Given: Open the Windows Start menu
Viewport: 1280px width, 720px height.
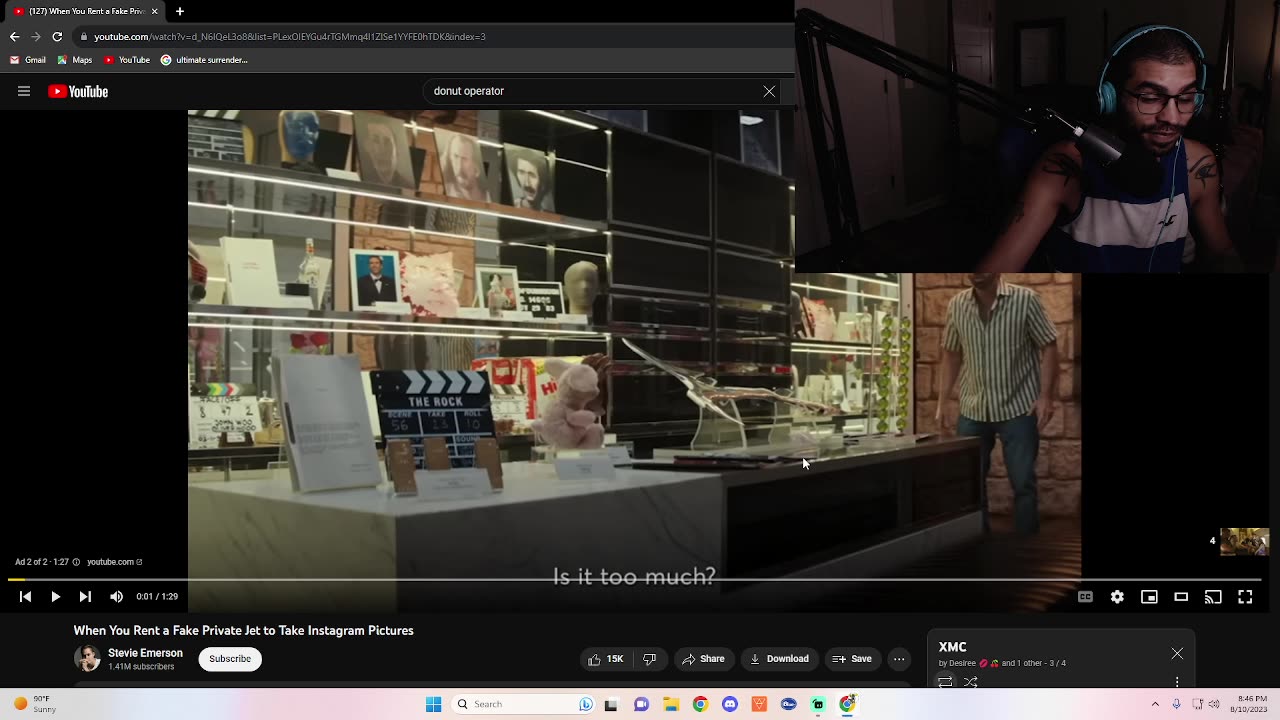Looking at the screenshot, I should [x=433, y=704].
